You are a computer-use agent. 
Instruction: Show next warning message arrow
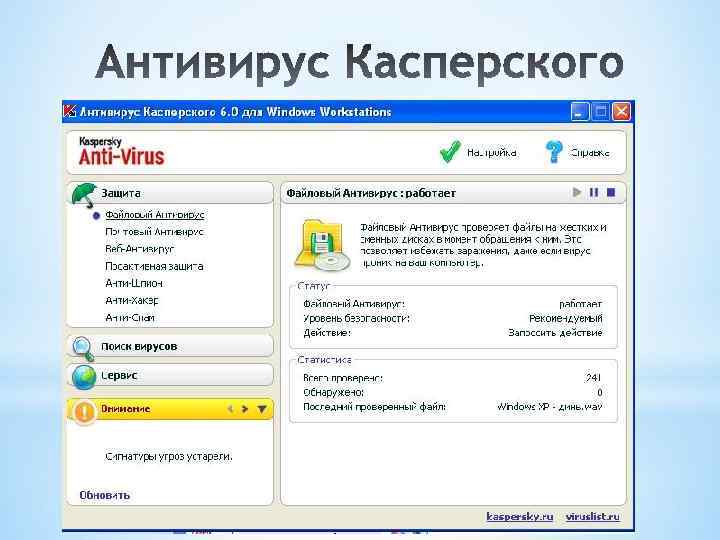coord(245,409)
